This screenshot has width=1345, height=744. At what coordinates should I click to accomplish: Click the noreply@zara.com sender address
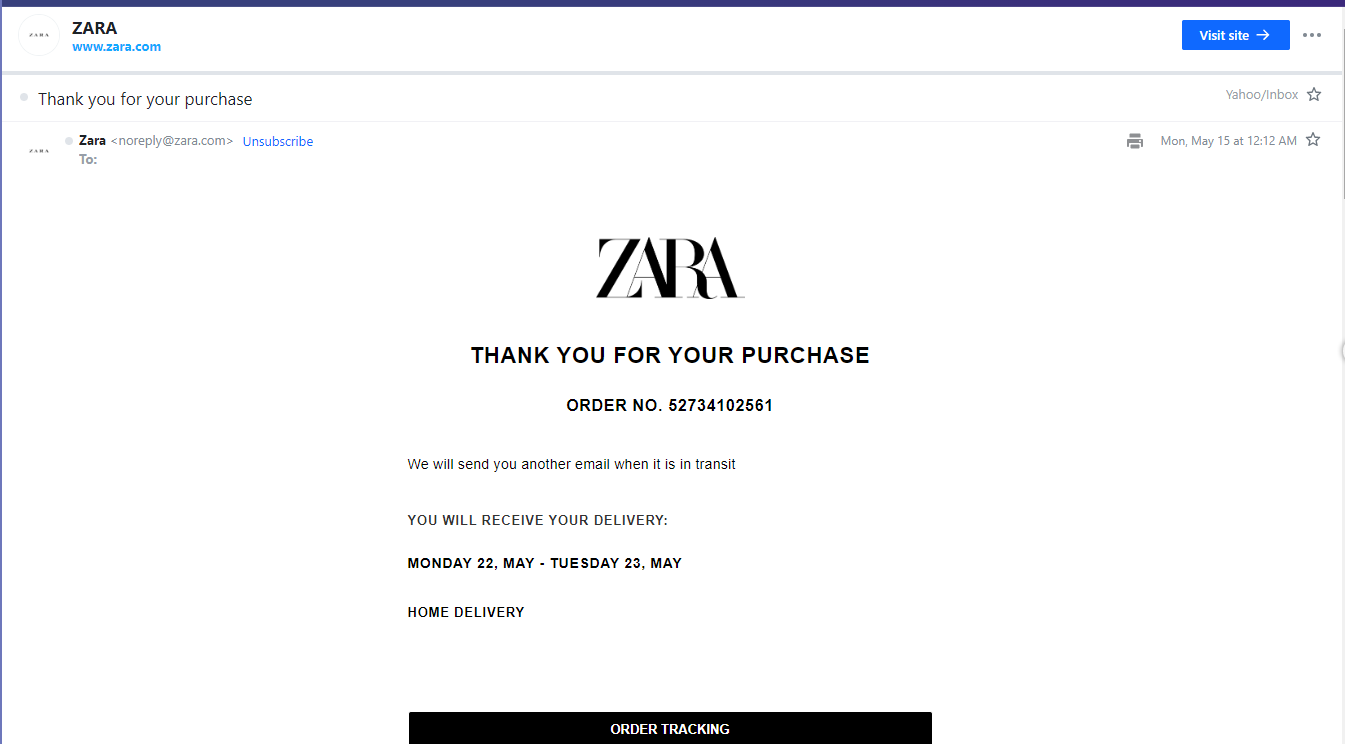172,141
